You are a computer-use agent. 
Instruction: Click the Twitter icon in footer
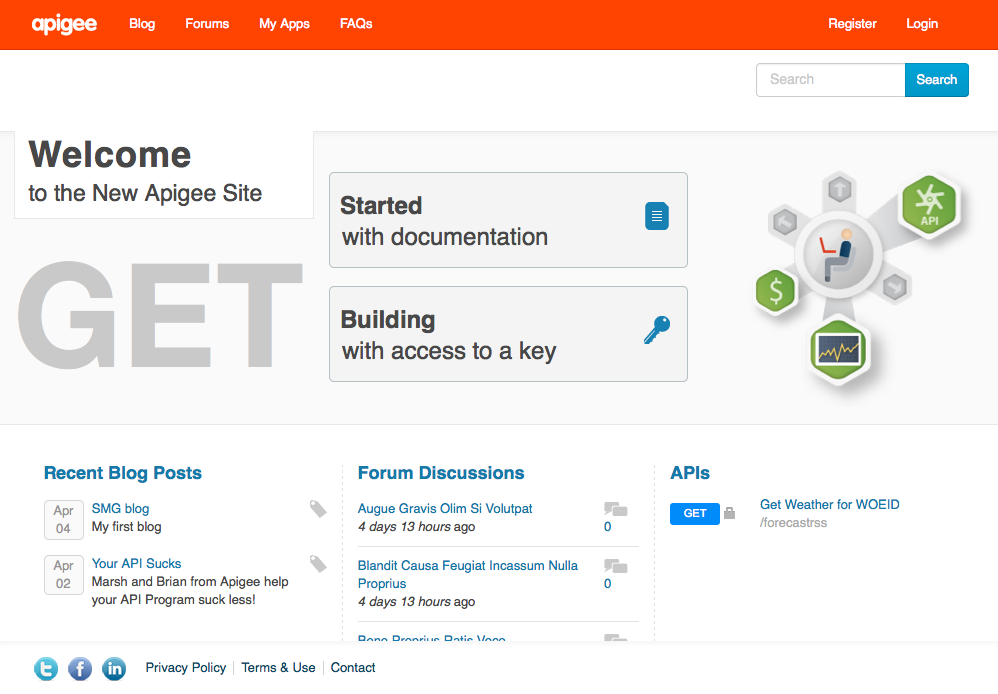click(x=46, y=669)
